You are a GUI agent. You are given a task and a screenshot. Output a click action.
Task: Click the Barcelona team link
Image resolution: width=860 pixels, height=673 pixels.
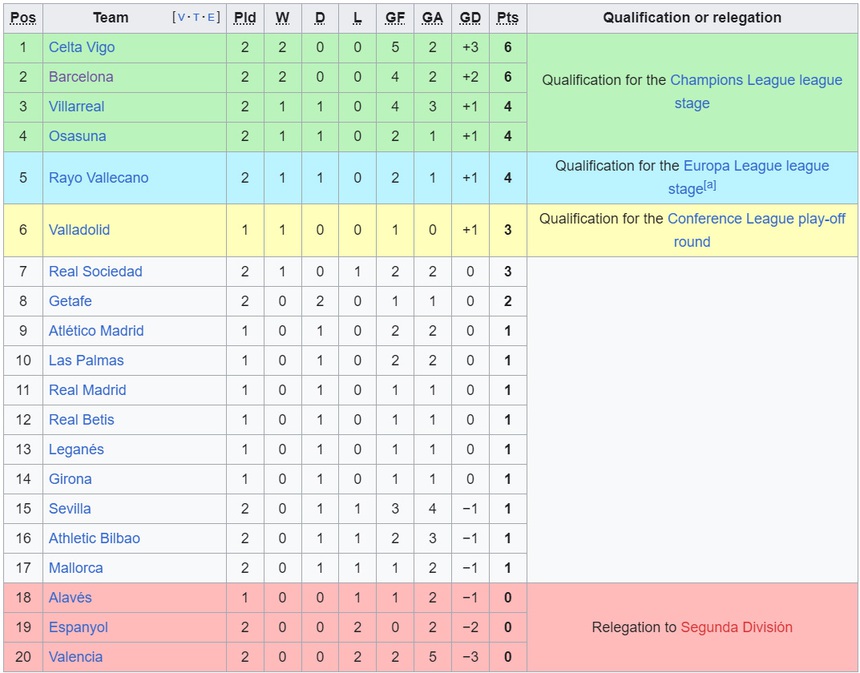[81, 77]
